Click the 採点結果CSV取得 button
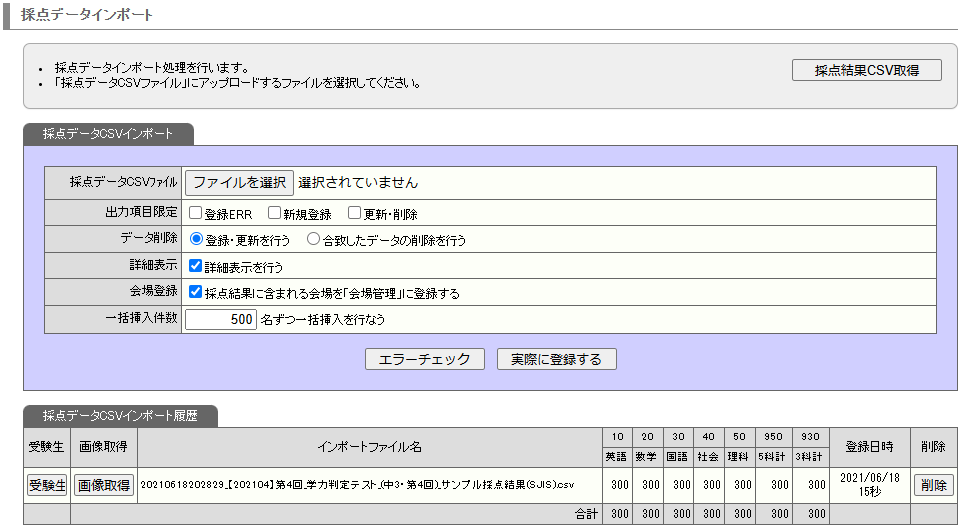The height and width of the screenshot is (526, 959). coord(866,70)
